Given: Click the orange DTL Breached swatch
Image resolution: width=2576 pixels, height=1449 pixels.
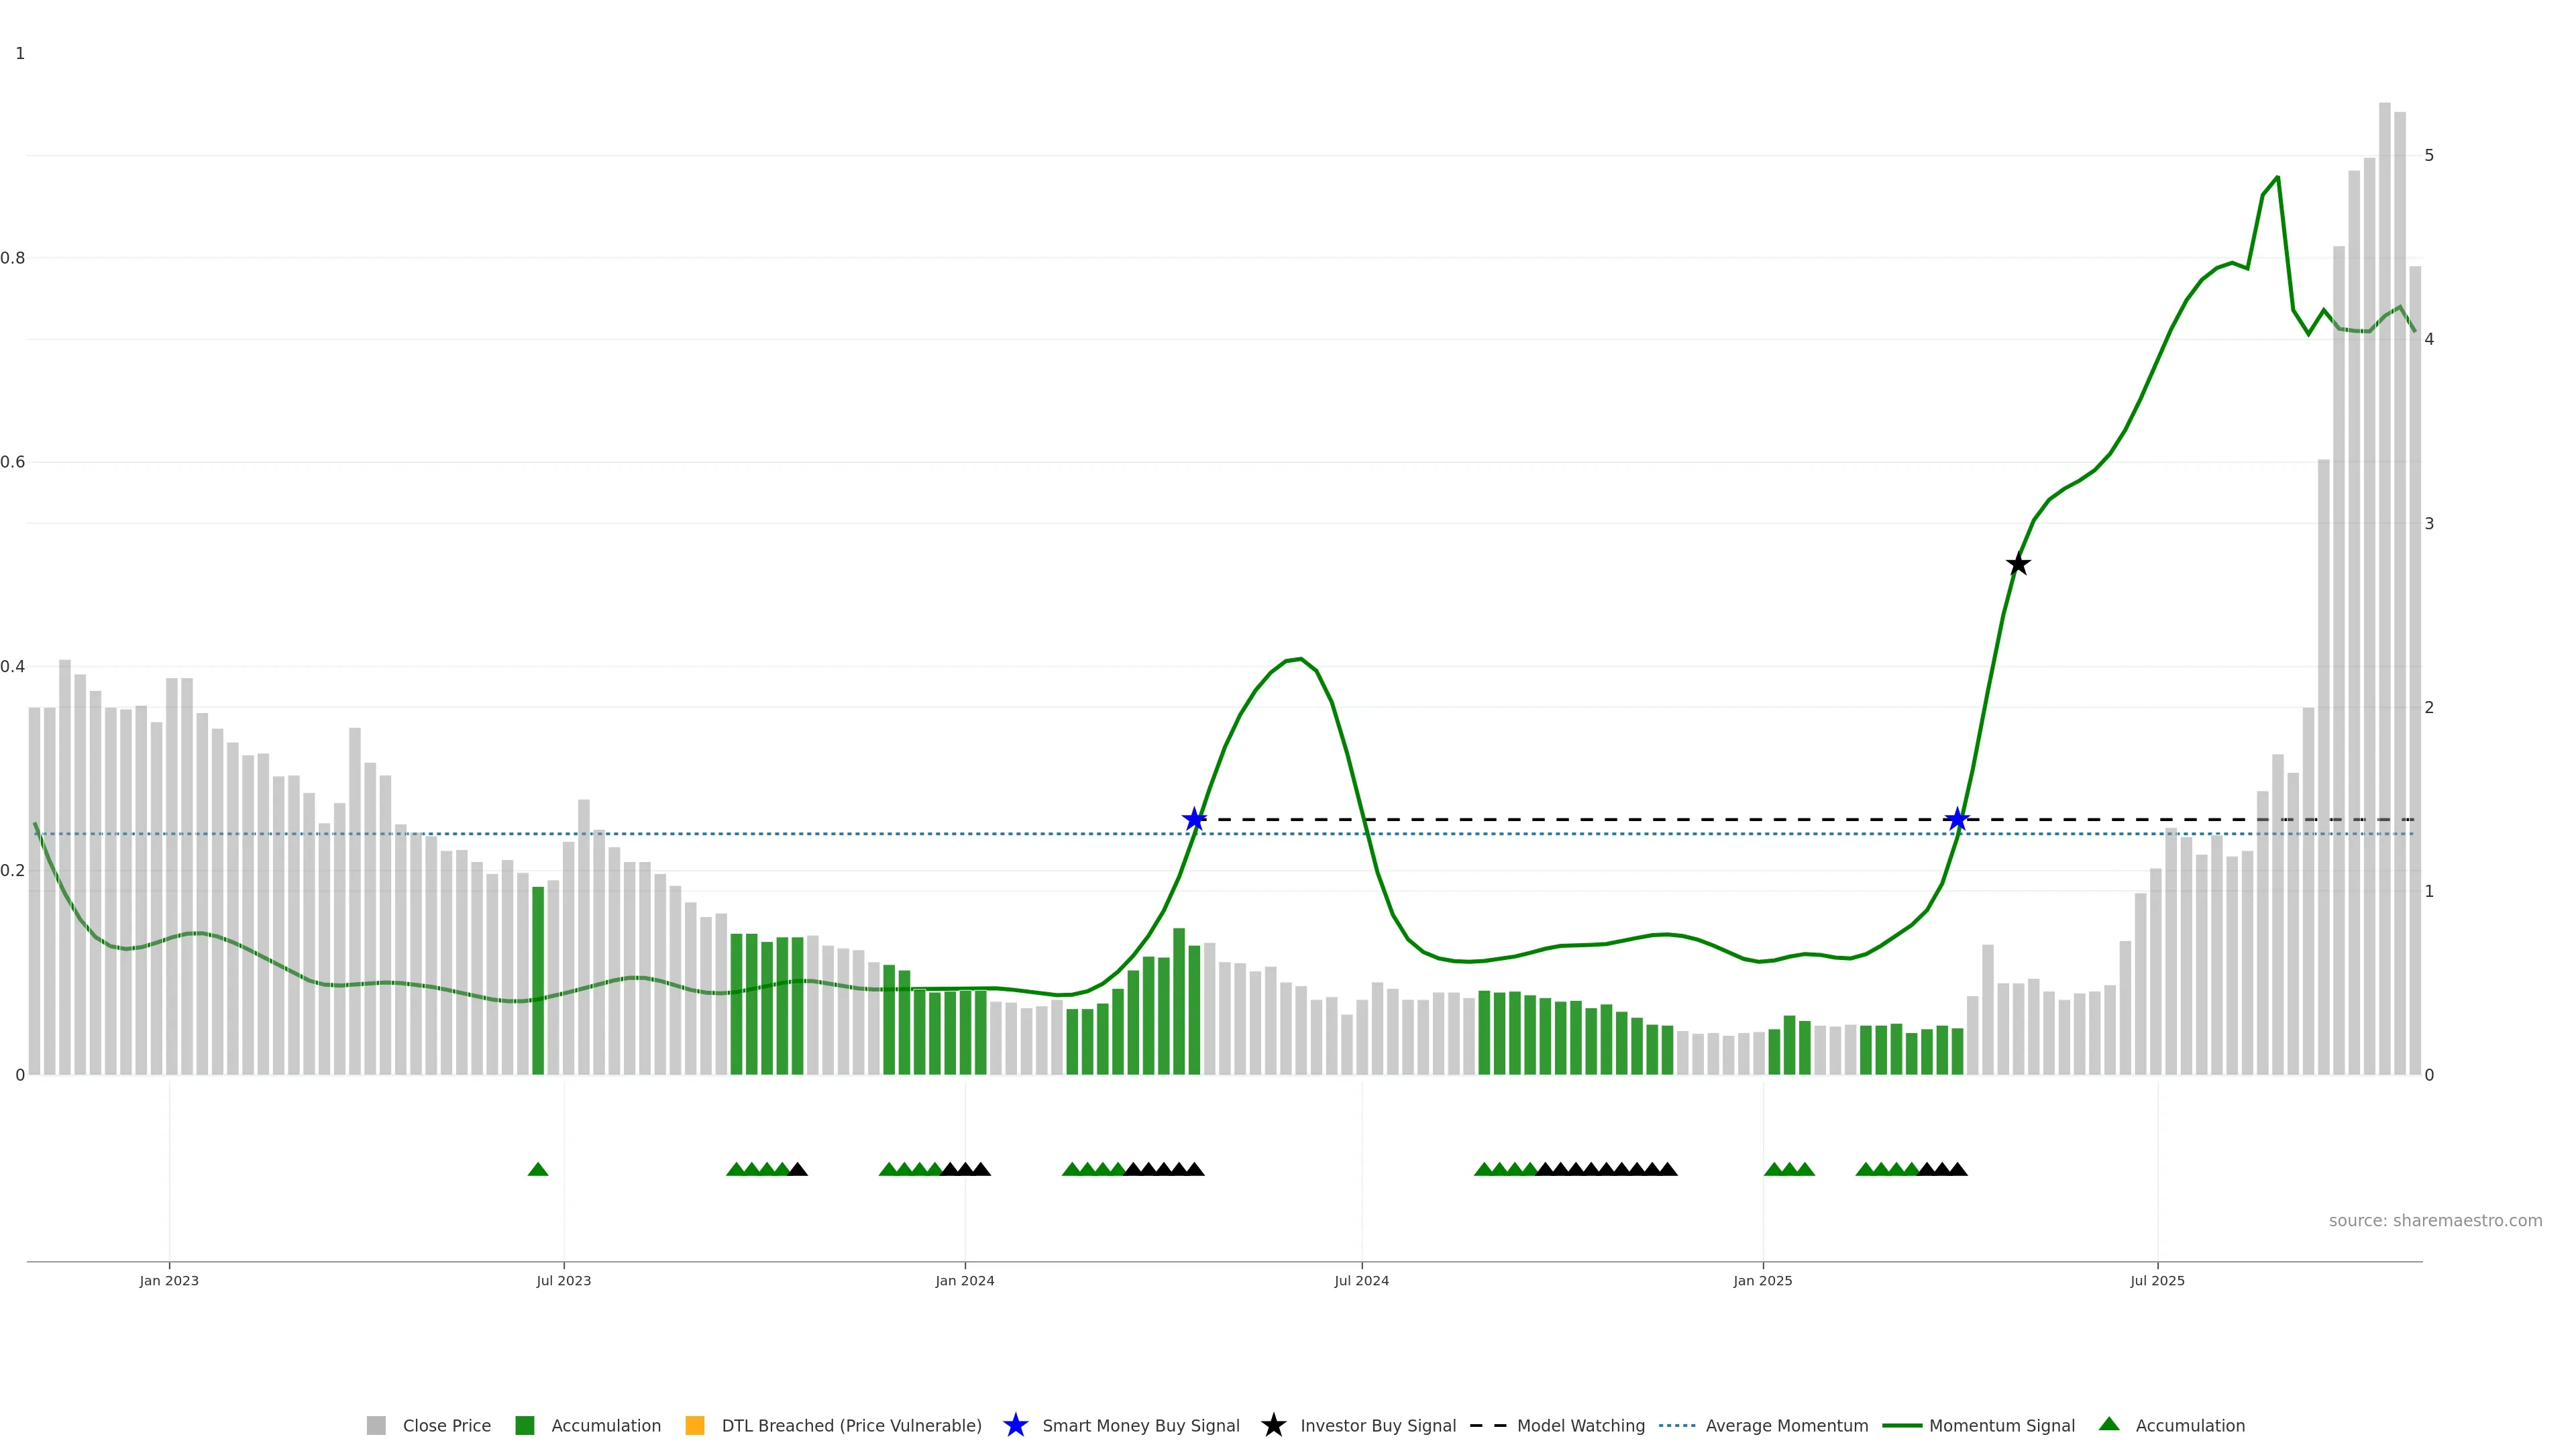Looking at the screenshot, I should [695, 1426].
